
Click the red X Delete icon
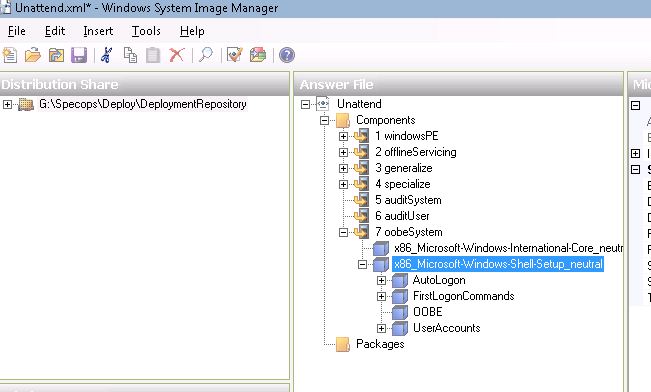coord(177,55)
